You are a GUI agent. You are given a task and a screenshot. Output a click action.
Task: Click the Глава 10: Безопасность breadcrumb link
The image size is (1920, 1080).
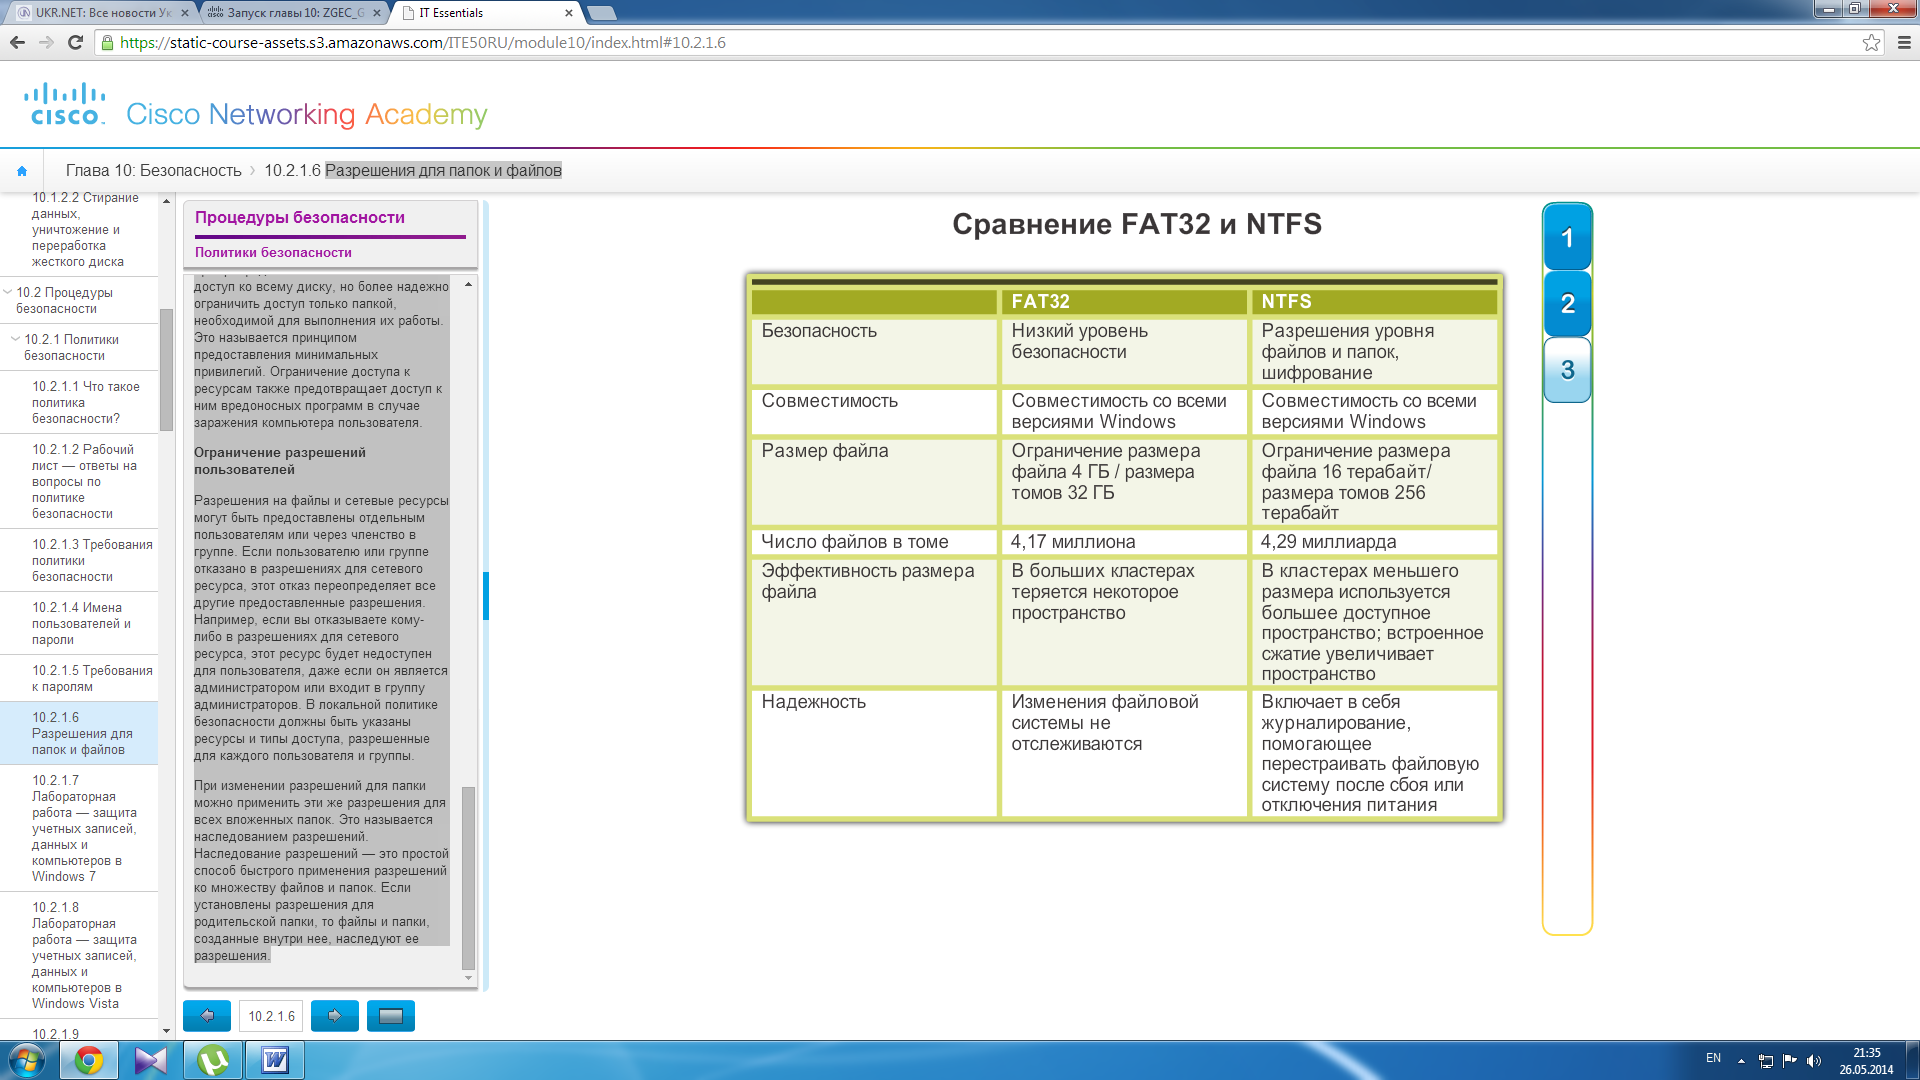click(153, 171)
